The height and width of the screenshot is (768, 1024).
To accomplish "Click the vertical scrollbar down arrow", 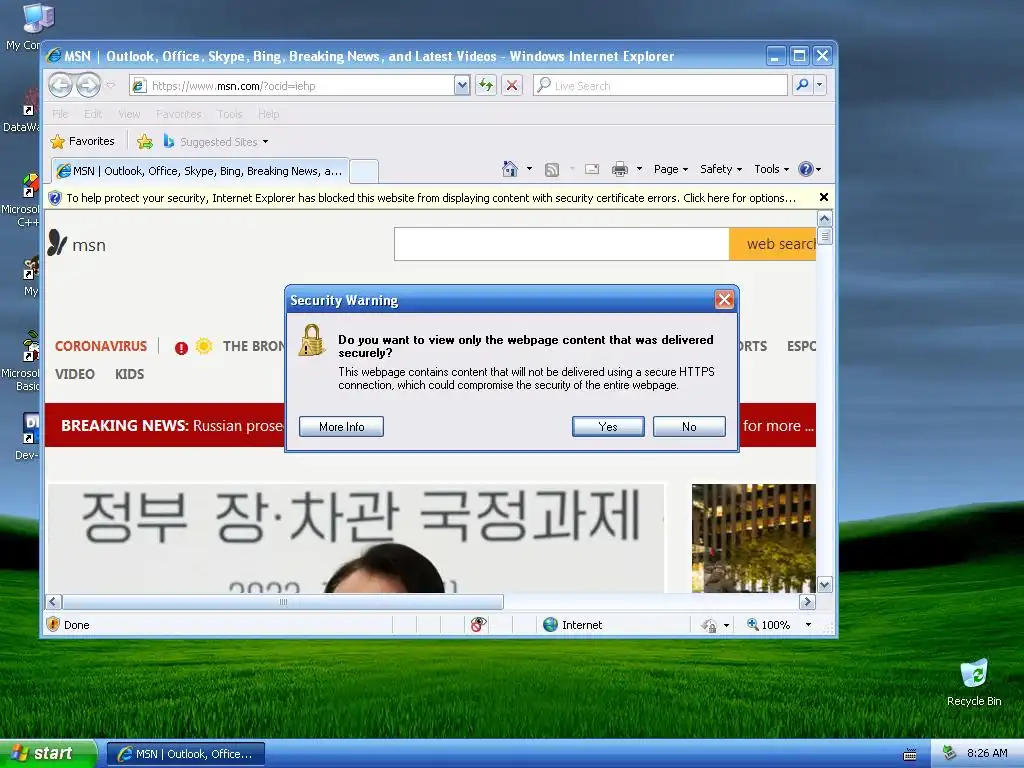I will click(825, 585).
